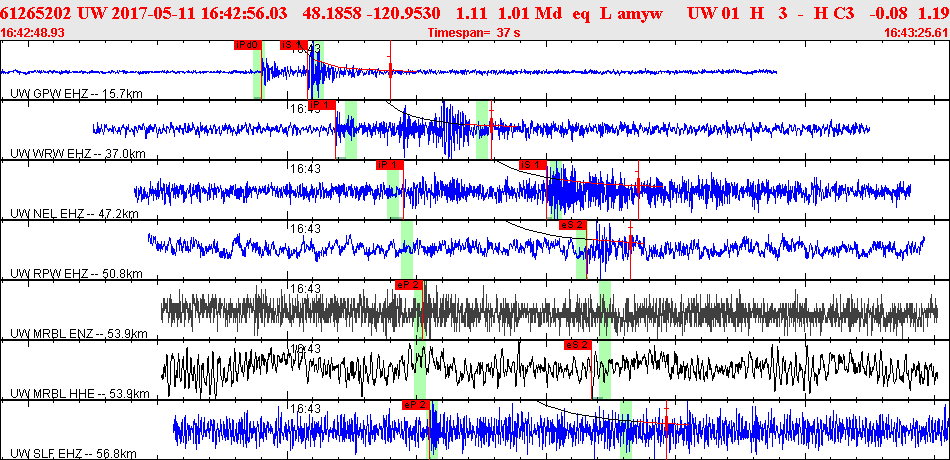This screenshot has width=950, height=460.
Task: Select the iPd0 pick flag on GPW trace
Action: [x=247, y=44]
